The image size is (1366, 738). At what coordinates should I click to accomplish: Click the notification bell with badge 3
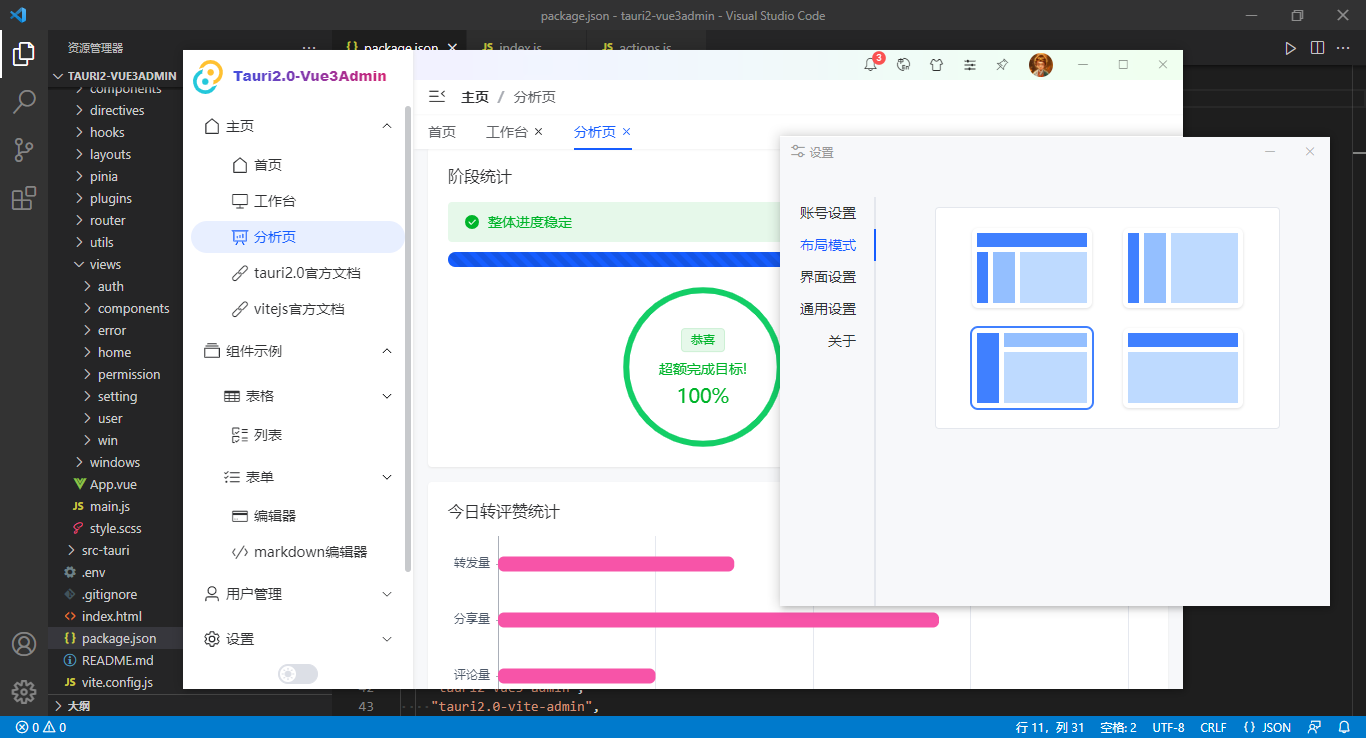(x=871, y=65)
